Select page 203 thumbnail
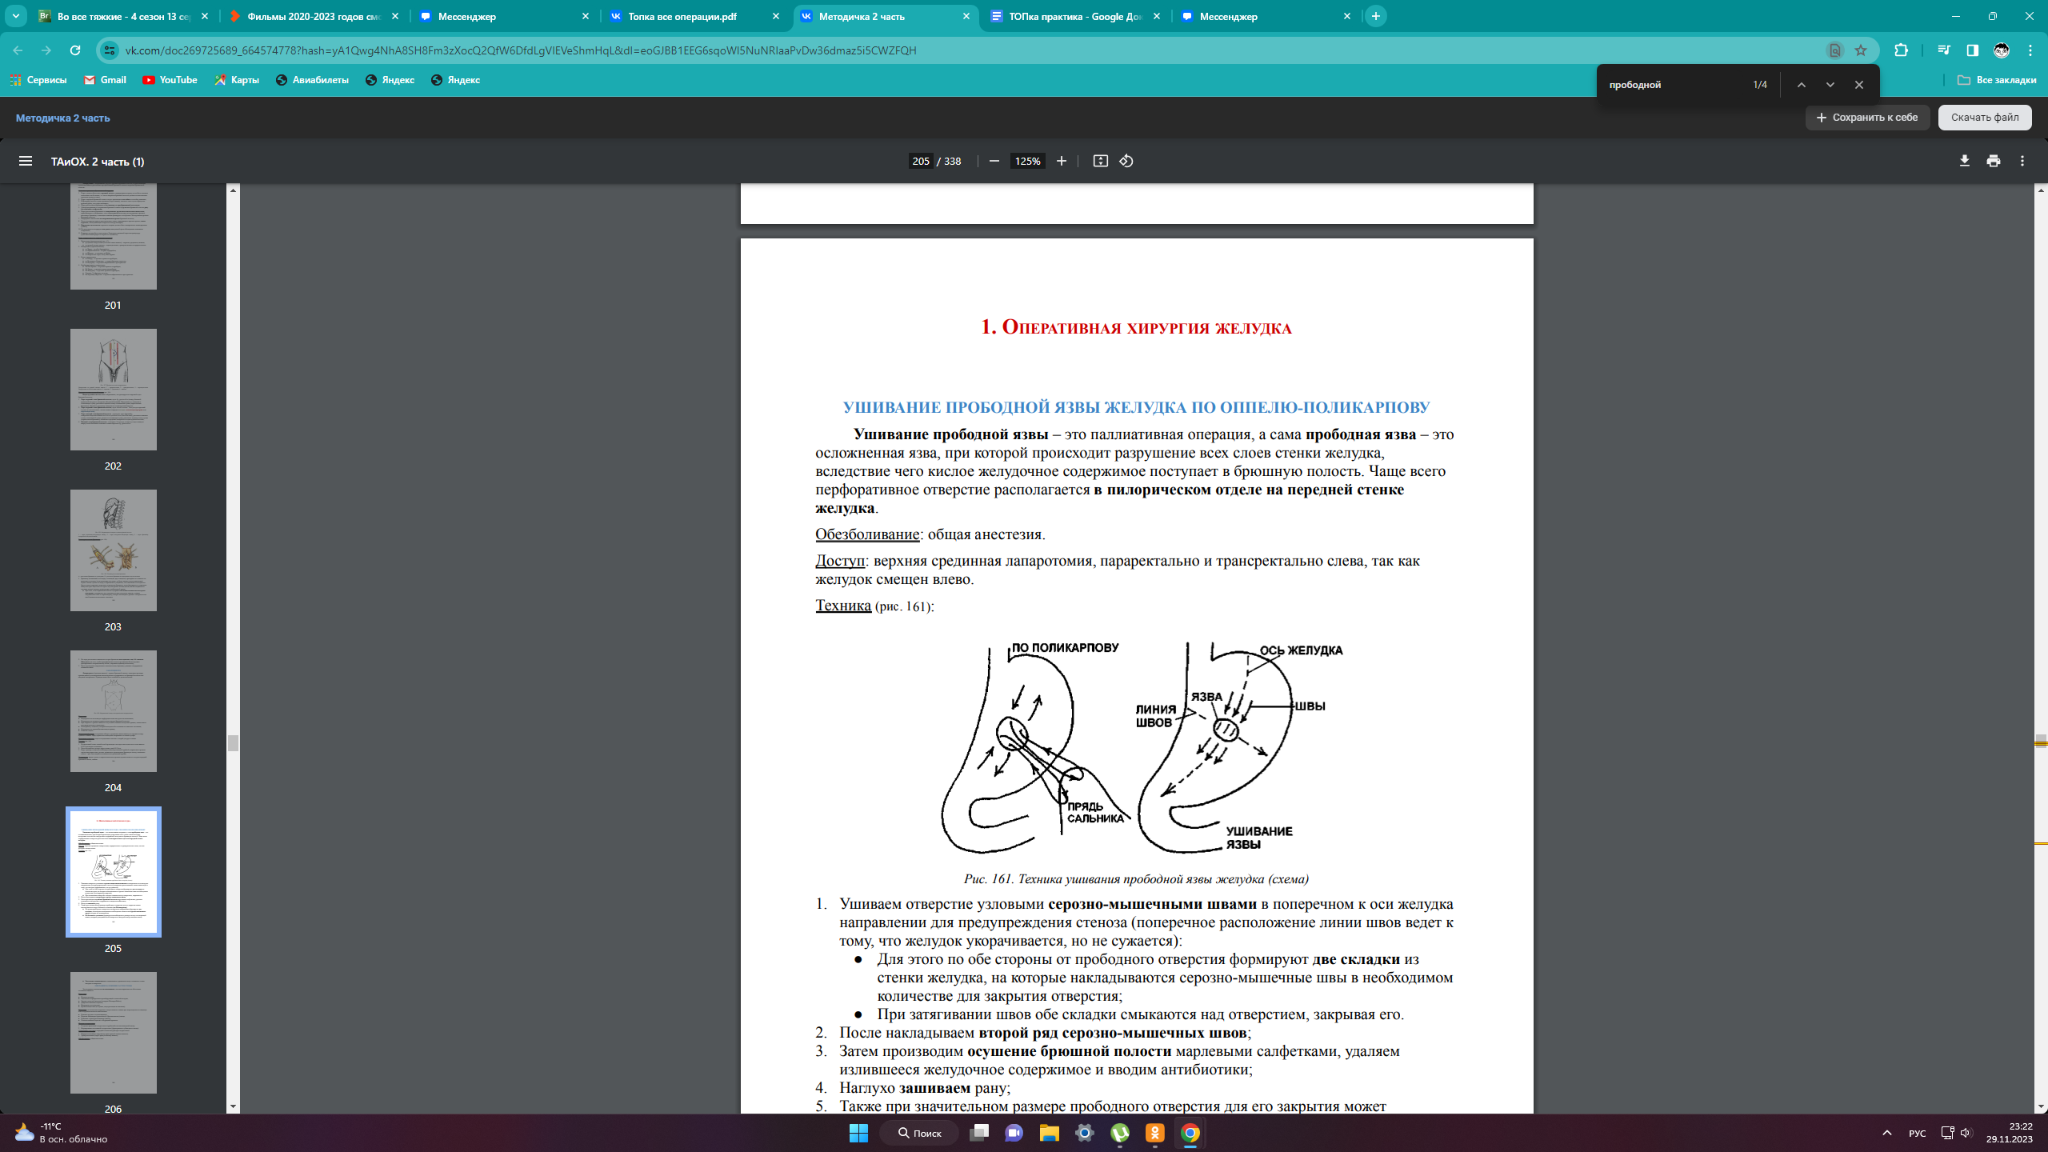Viewport: 2048px width, 1152px height. coord(113,550)
